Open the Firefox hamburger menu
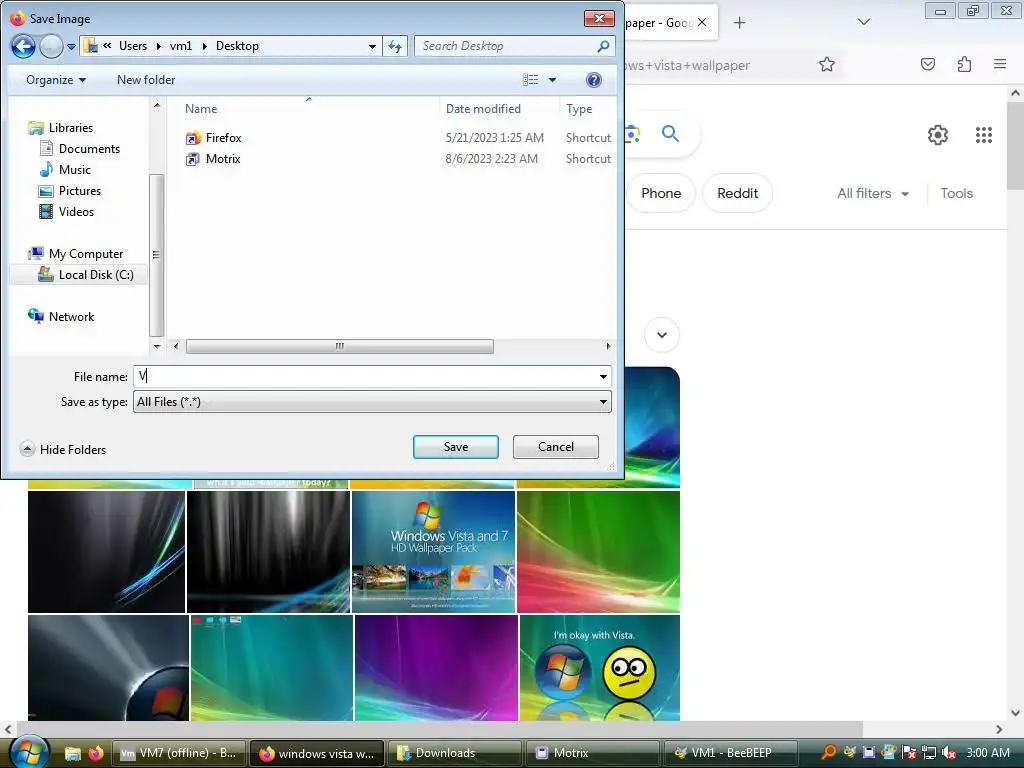The width and height of the screenshot is (1024, 768). (x=1000, y=64)
